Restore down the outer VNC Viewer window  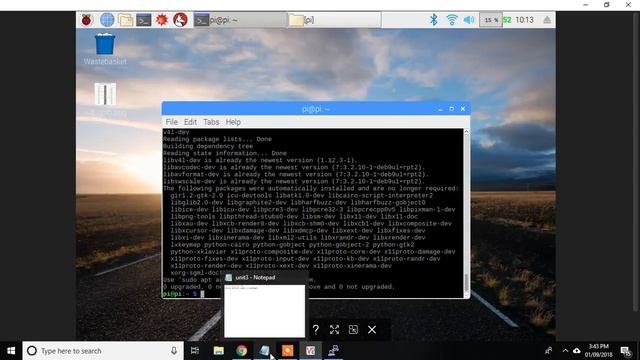tap(607, 5)
